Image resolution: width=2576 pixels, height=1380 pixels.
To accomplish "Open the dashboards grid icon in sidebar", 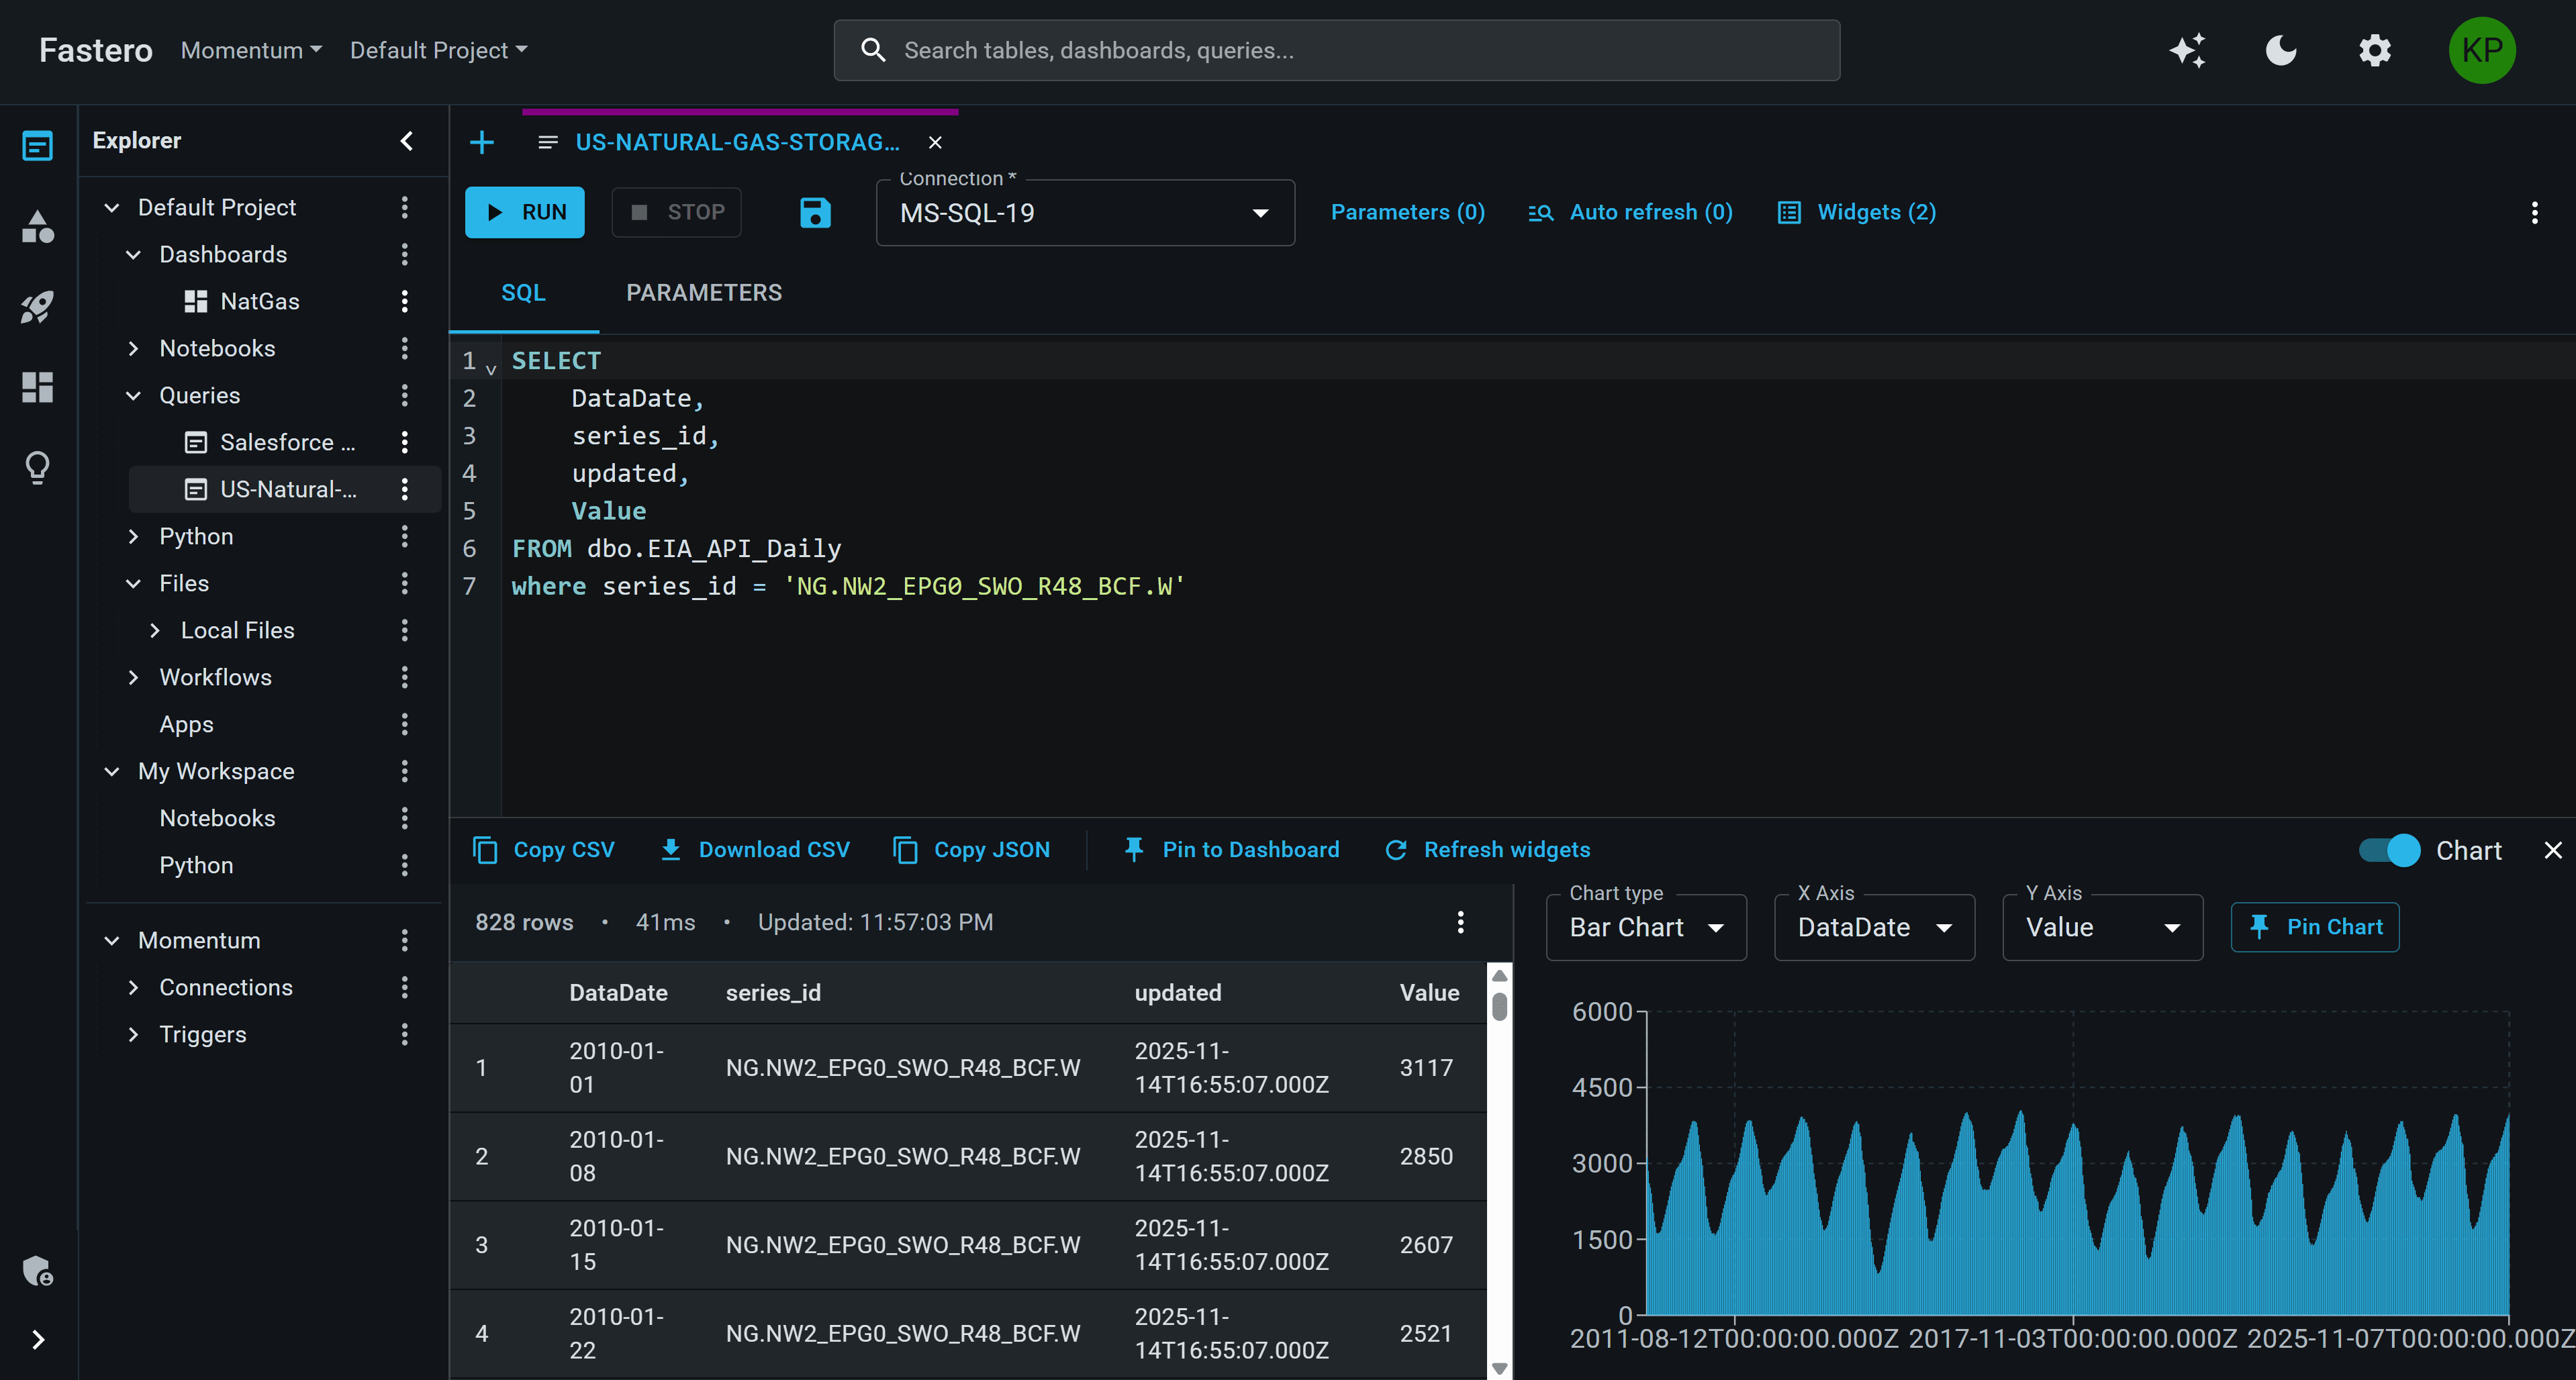I will coord(37,388).
